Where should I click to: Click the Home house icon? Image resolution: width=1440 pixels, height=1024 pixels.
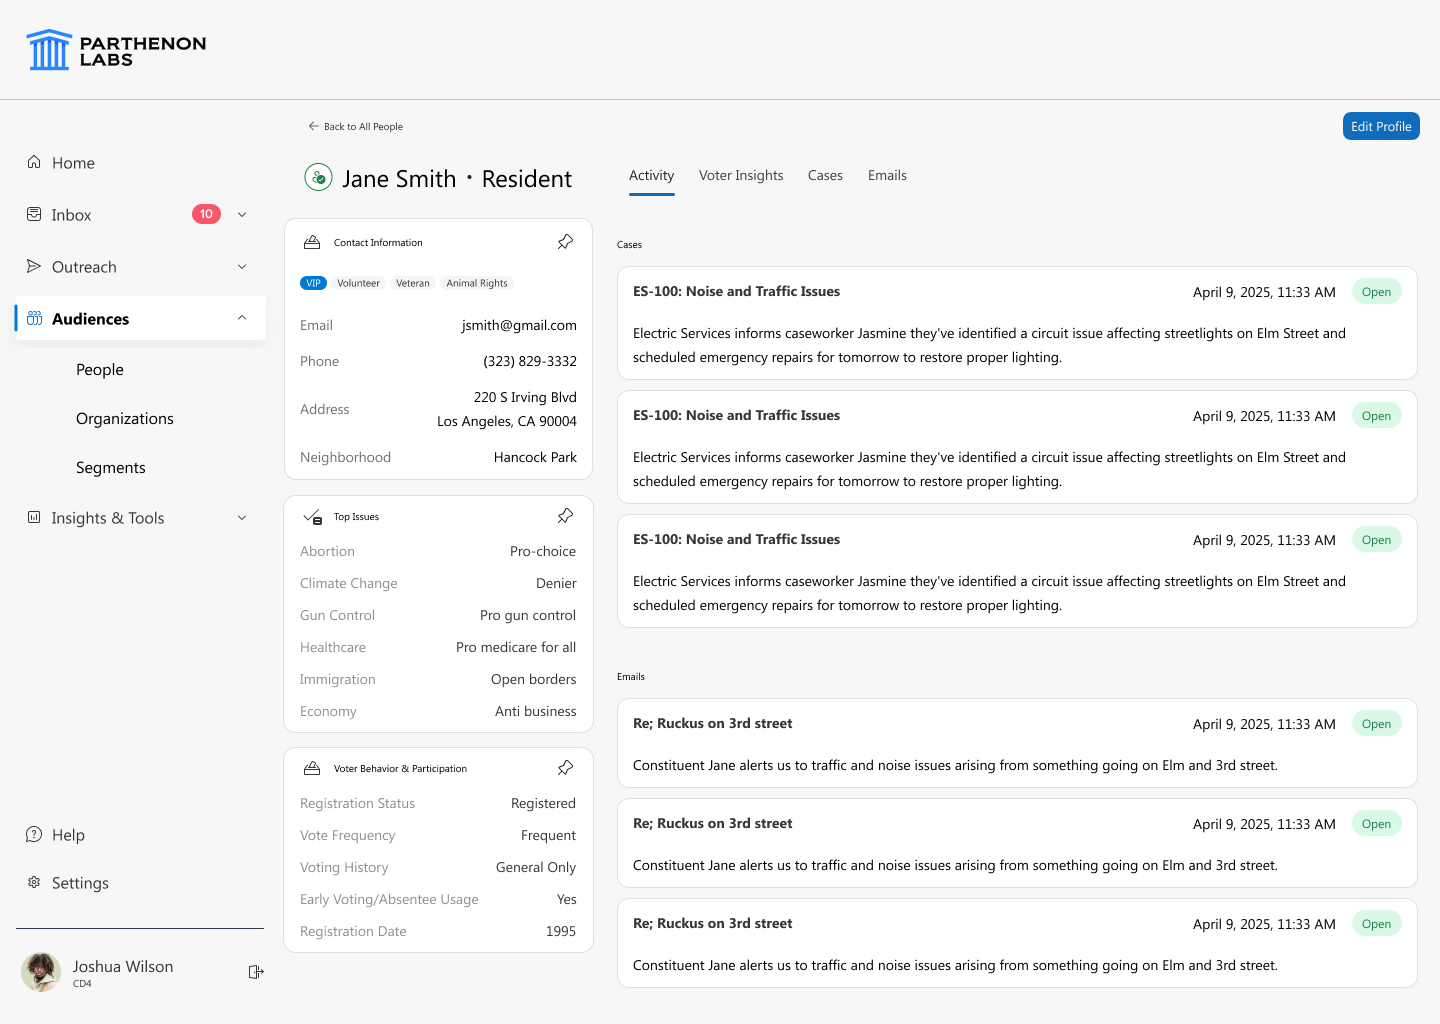pyautogui.click(x=34, y=162)
